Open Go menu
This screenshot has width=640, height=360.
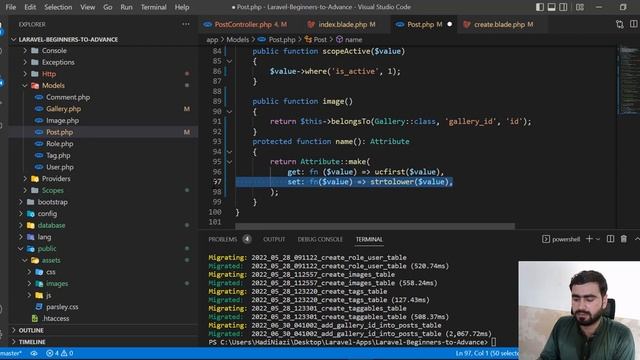(x=108, y=7)
